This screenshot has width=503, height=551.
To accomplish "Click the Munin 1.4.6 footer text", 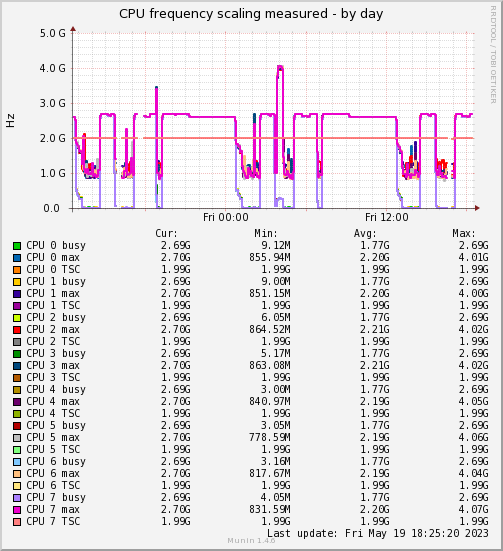I will [251, 540].
